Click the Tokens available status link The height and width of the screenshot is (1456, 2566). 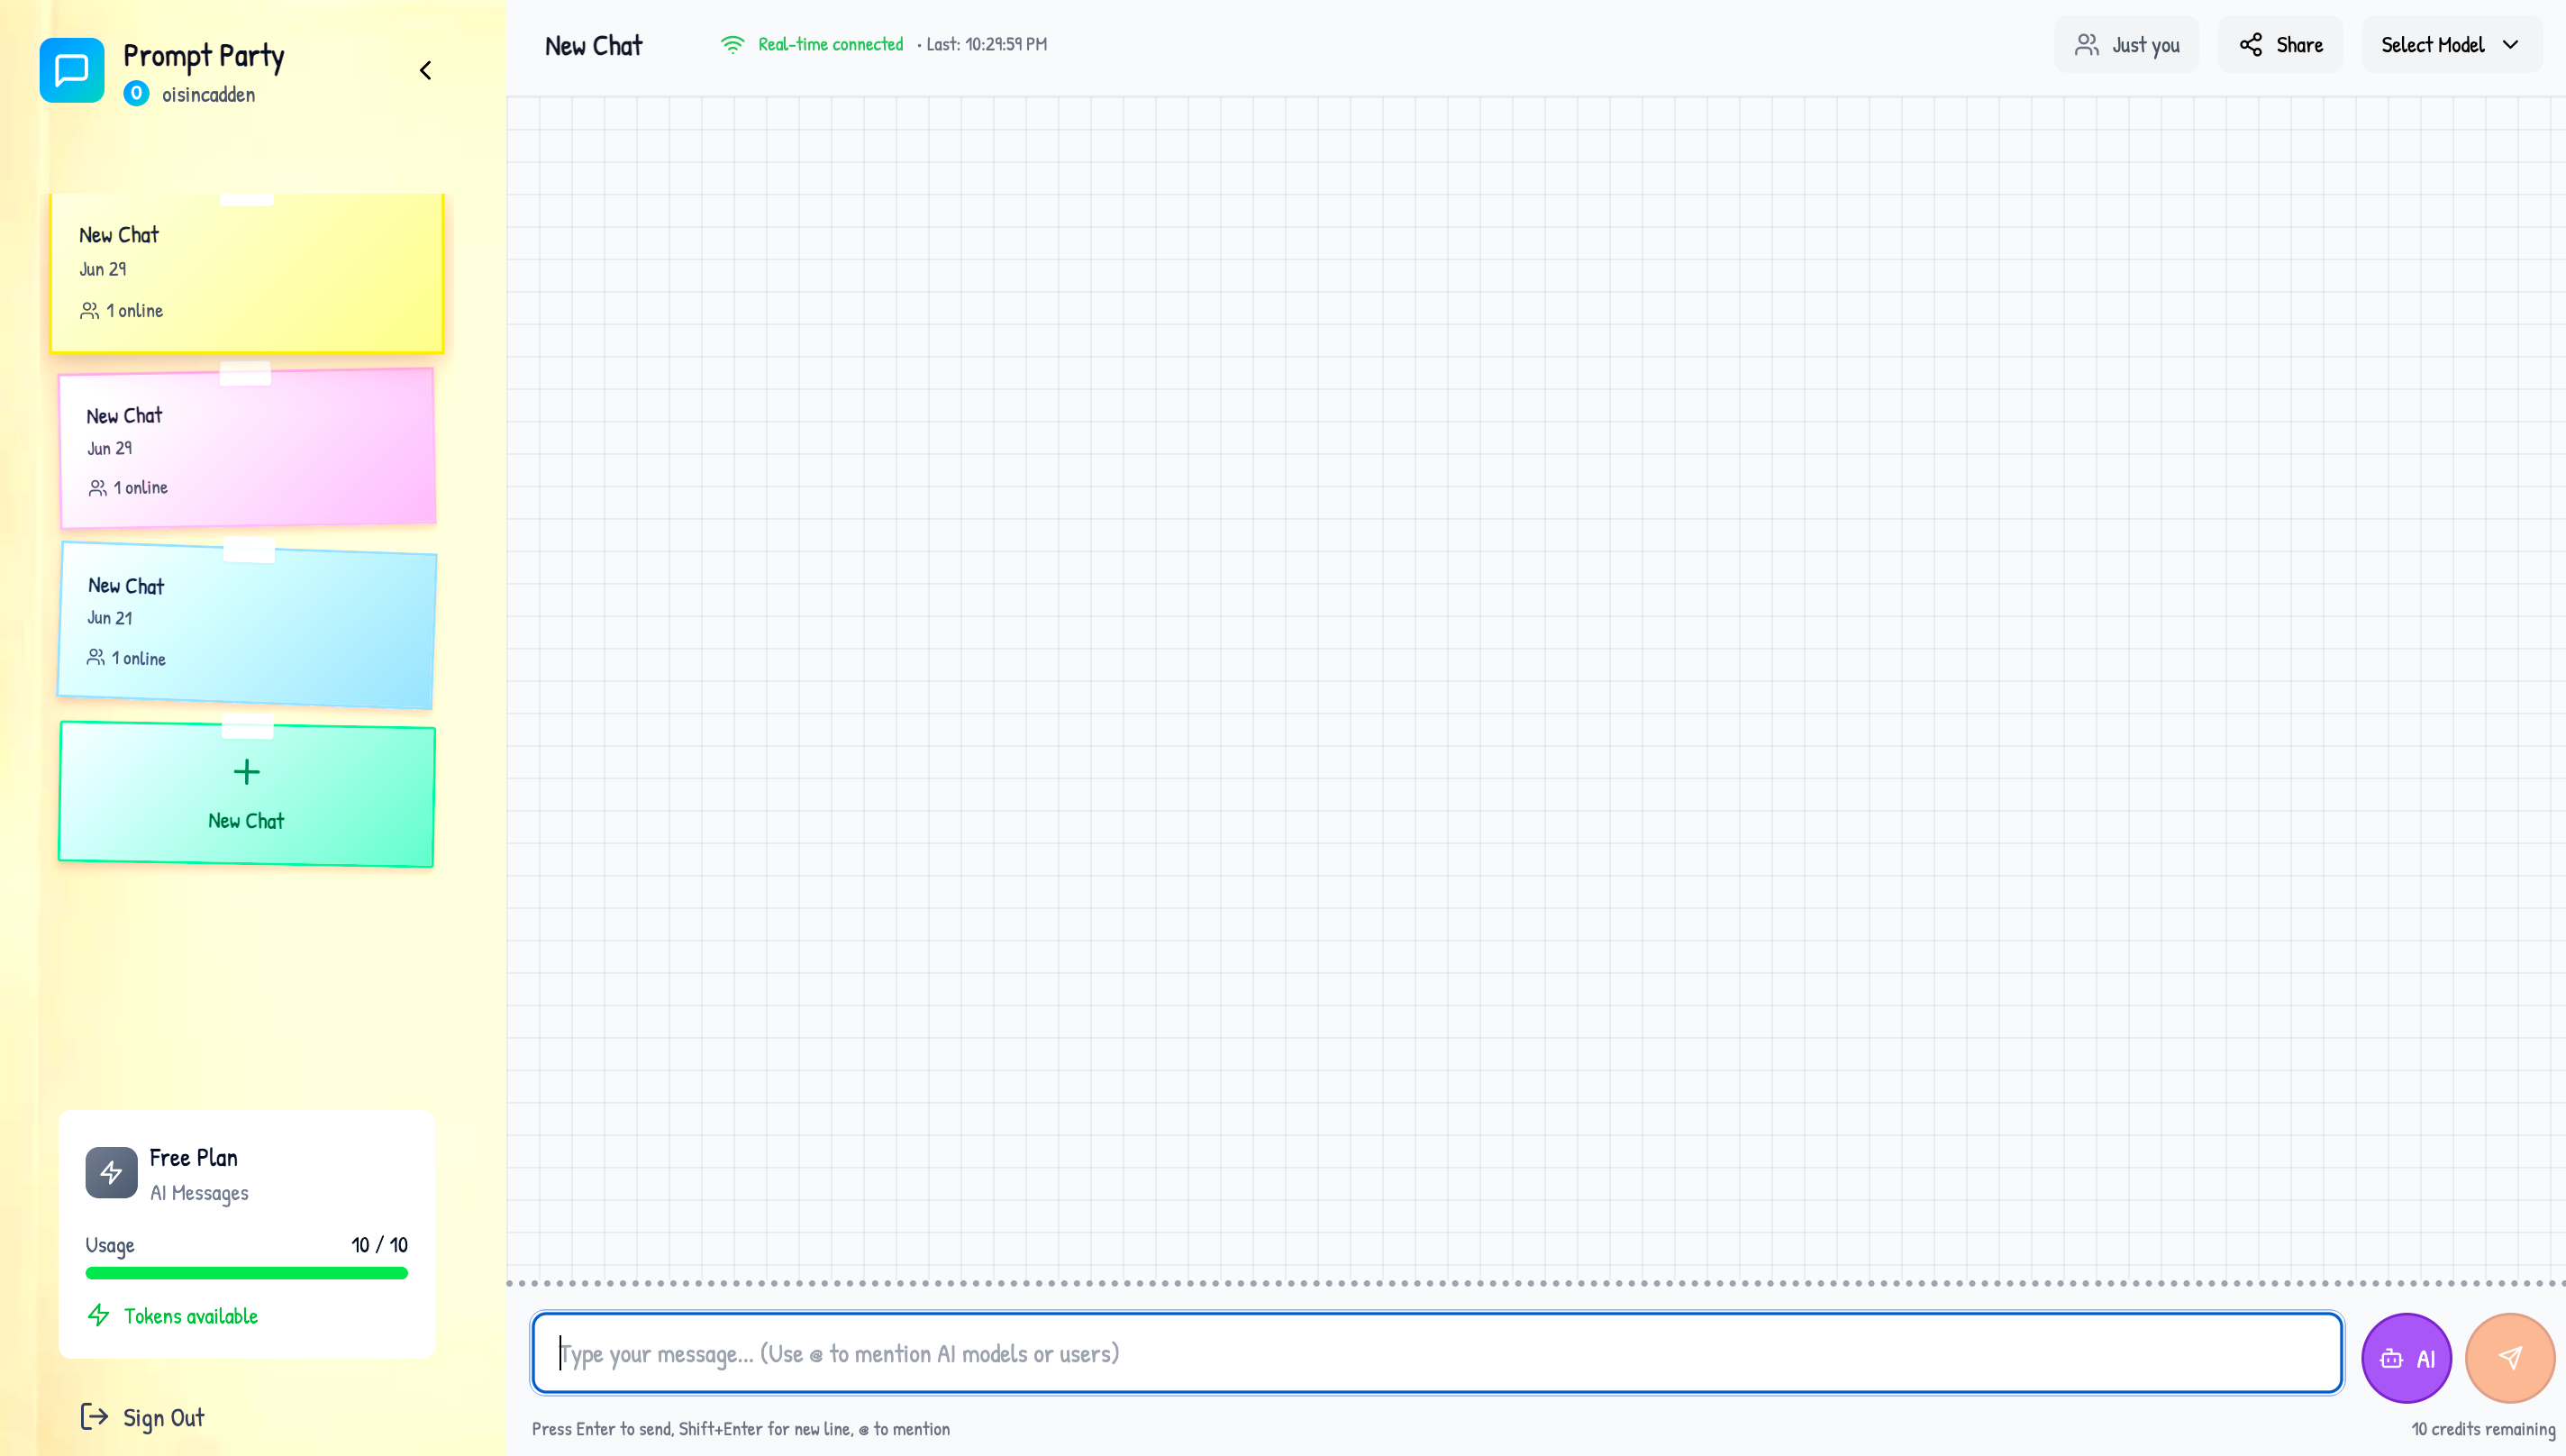click(x=190, y=1316)
